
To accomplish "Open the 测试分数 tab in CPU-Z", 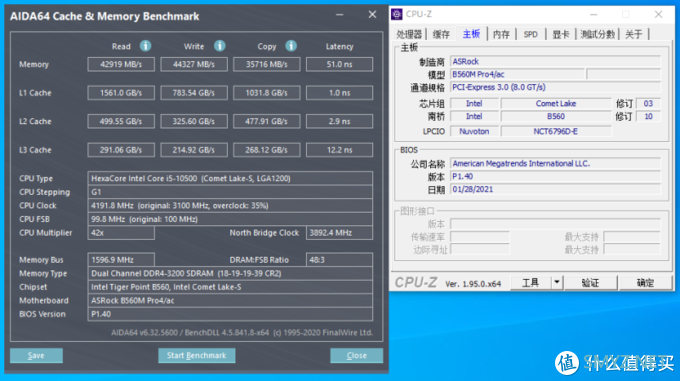I will tap(598, 34).
